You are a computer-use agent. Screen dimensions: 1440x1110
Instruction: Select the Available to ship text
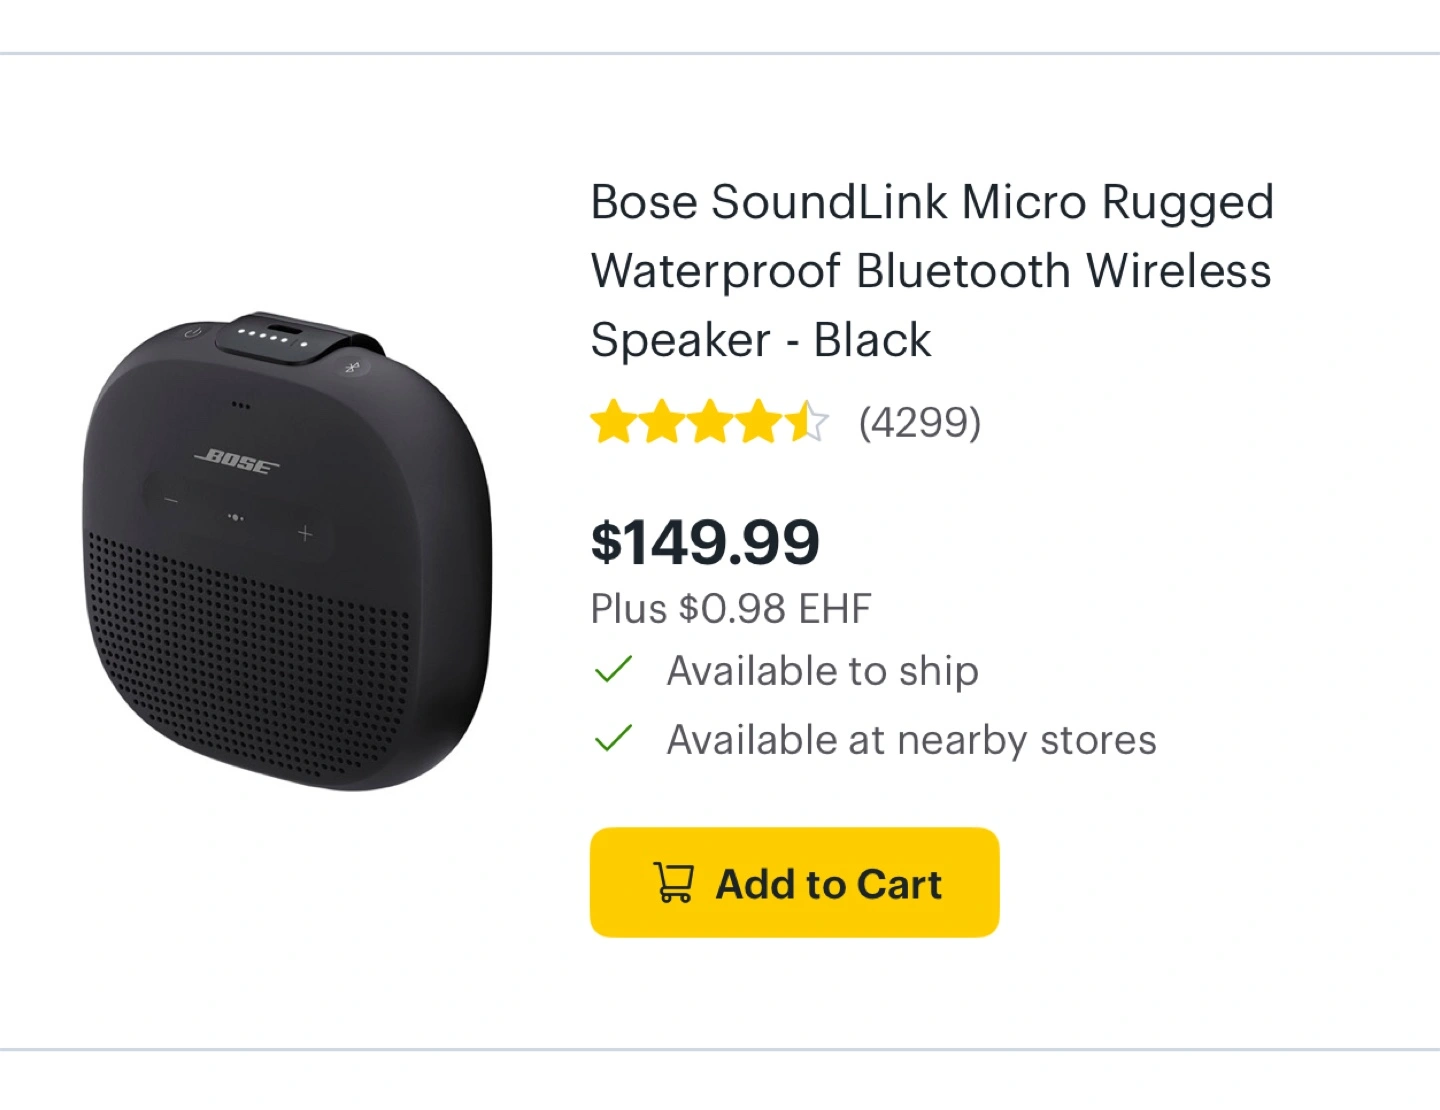click(x=822, y=671)
